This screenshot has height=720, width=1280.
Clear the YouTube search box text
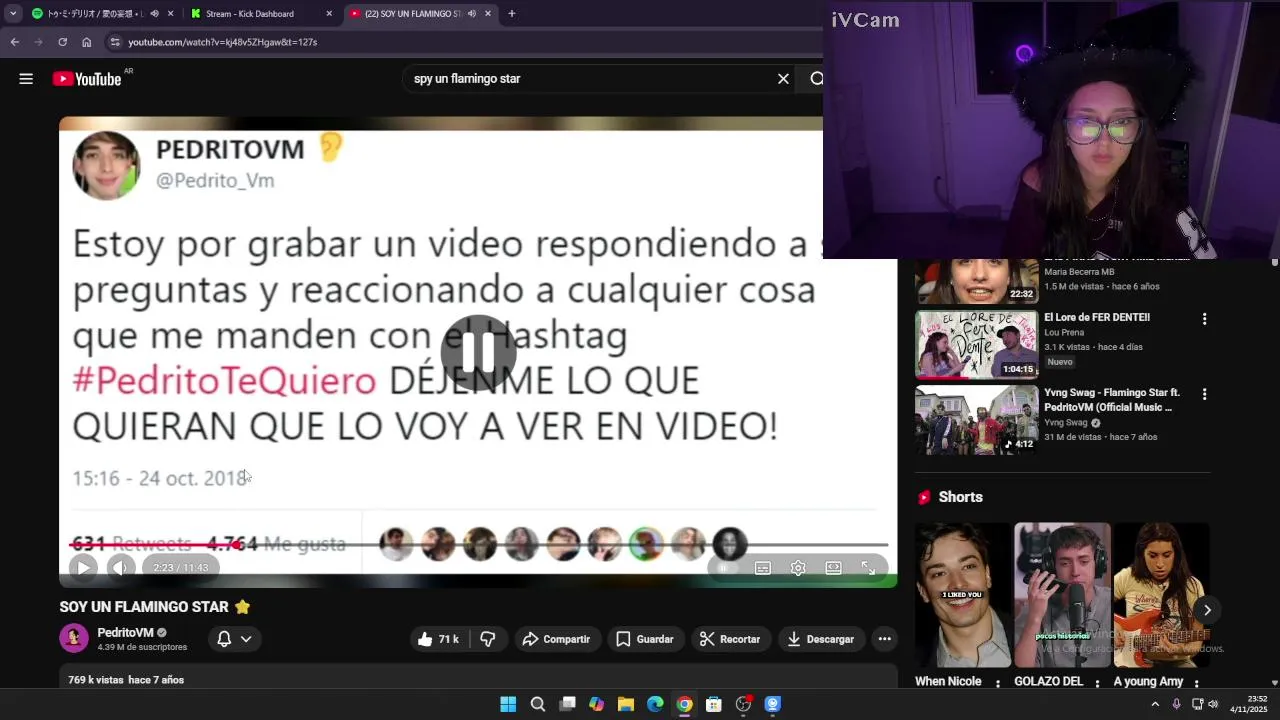(x=783, y=79)
